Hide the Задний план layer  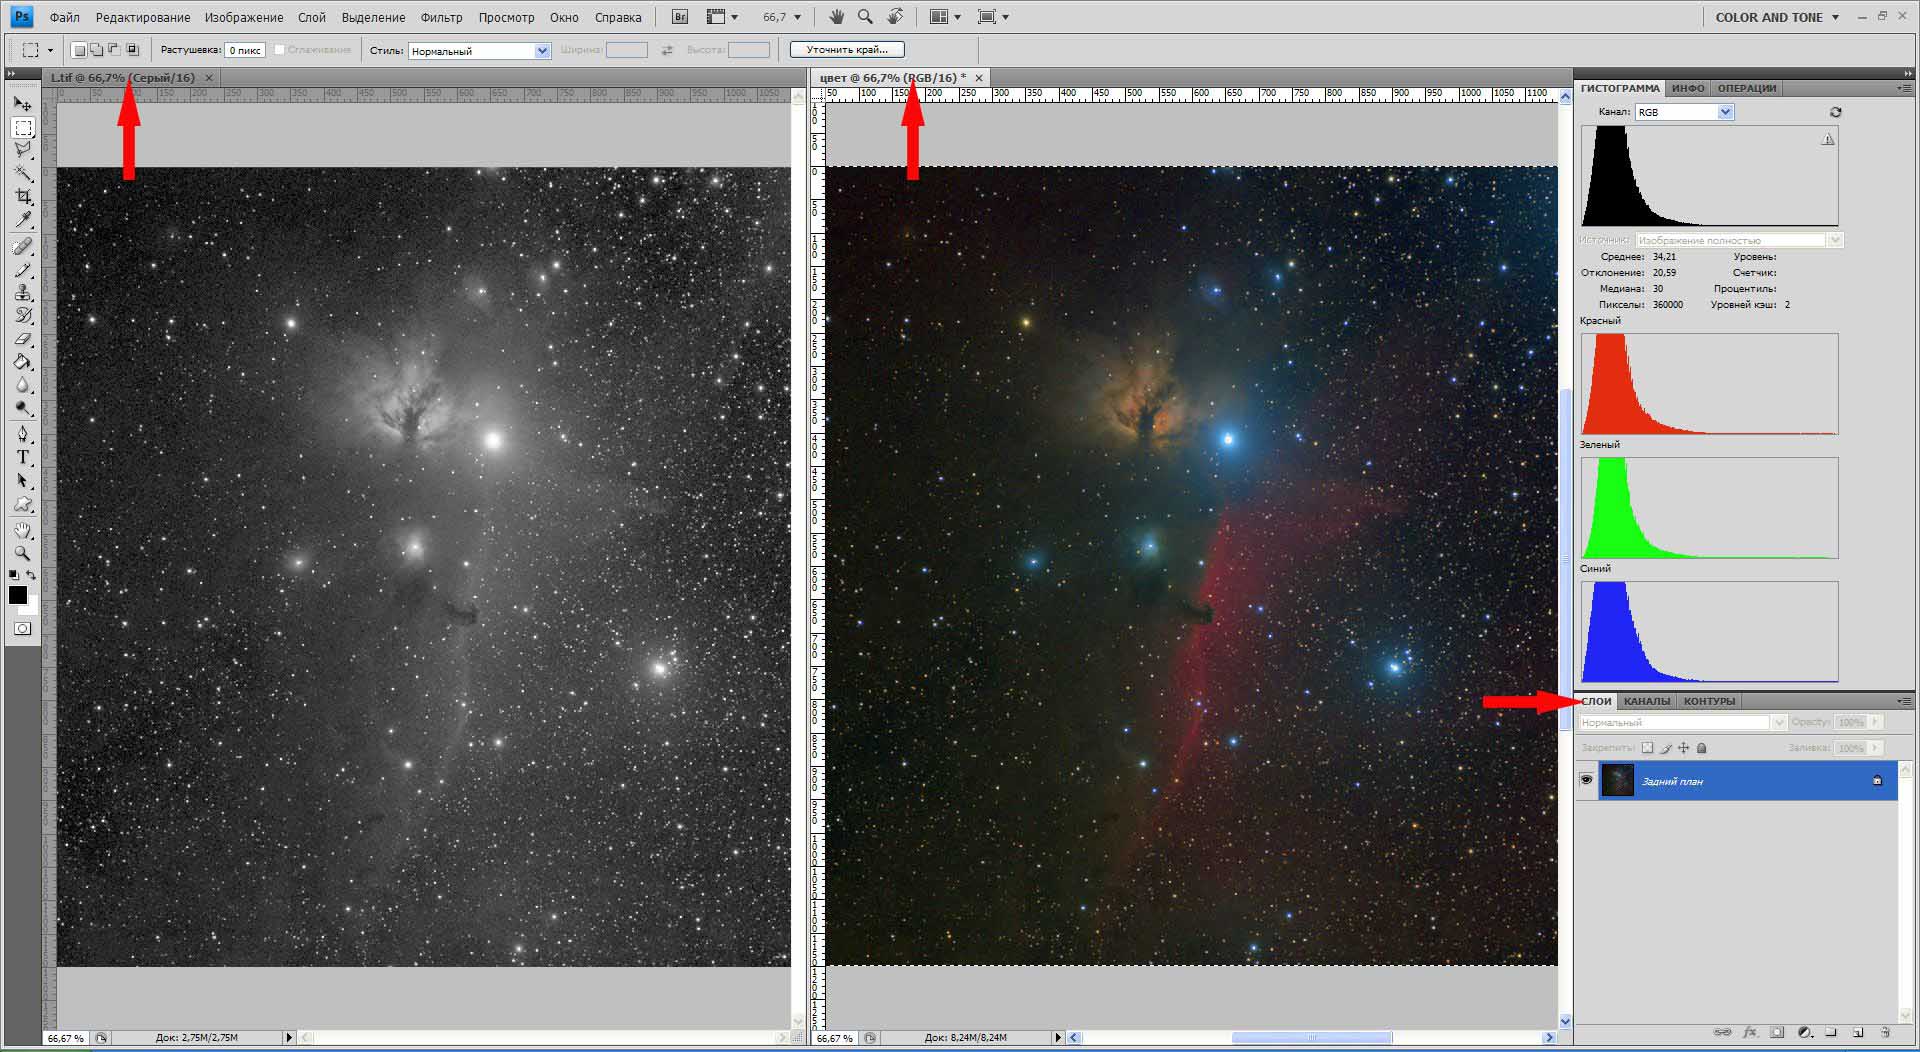[1586, 780]
